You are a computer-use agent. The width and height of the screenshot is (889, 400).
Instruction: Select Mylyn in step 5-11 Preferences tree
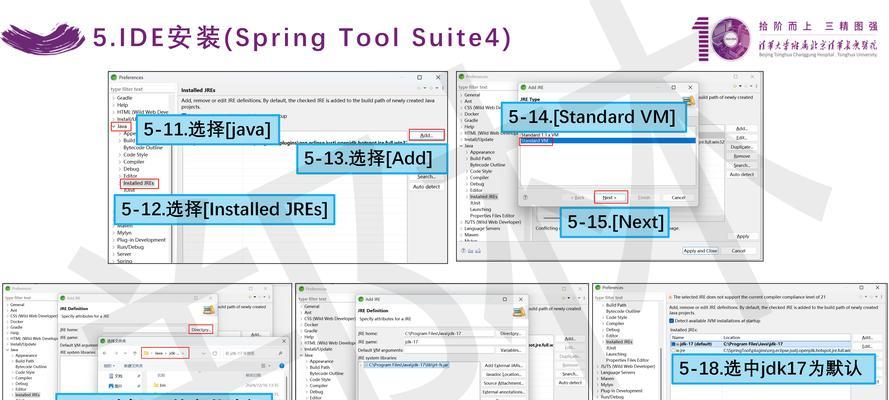click(124, 233)
